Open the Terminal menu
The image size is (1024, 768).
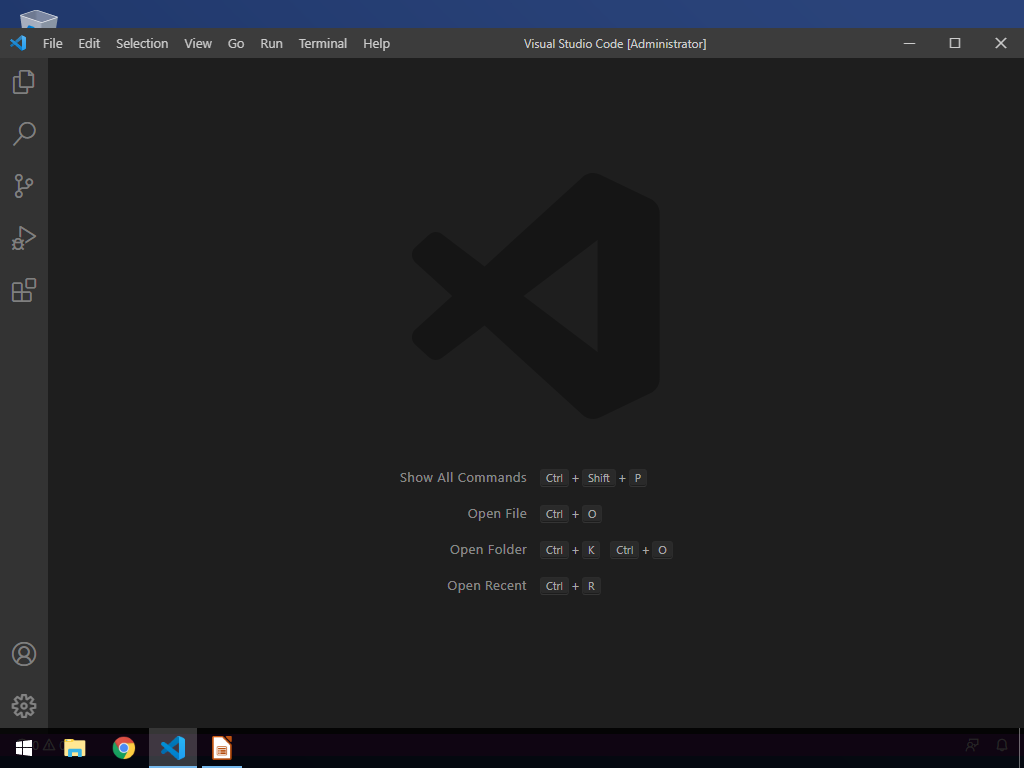click(322, 43)
